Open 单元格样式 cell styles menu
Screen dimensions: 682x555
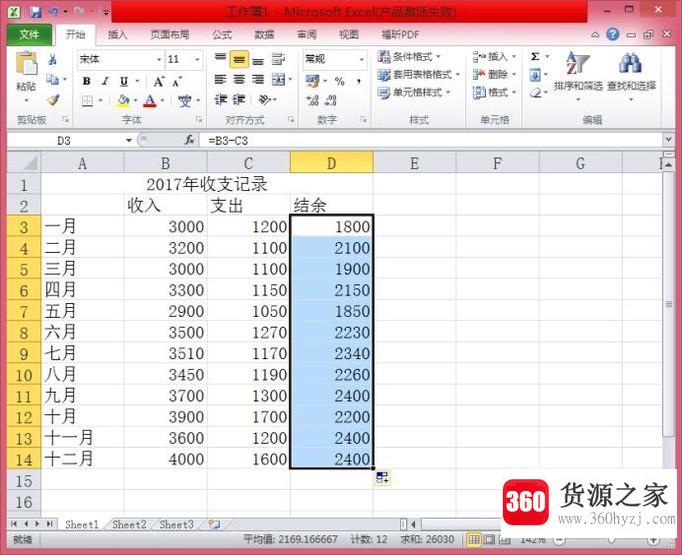(x=414, y=92)
